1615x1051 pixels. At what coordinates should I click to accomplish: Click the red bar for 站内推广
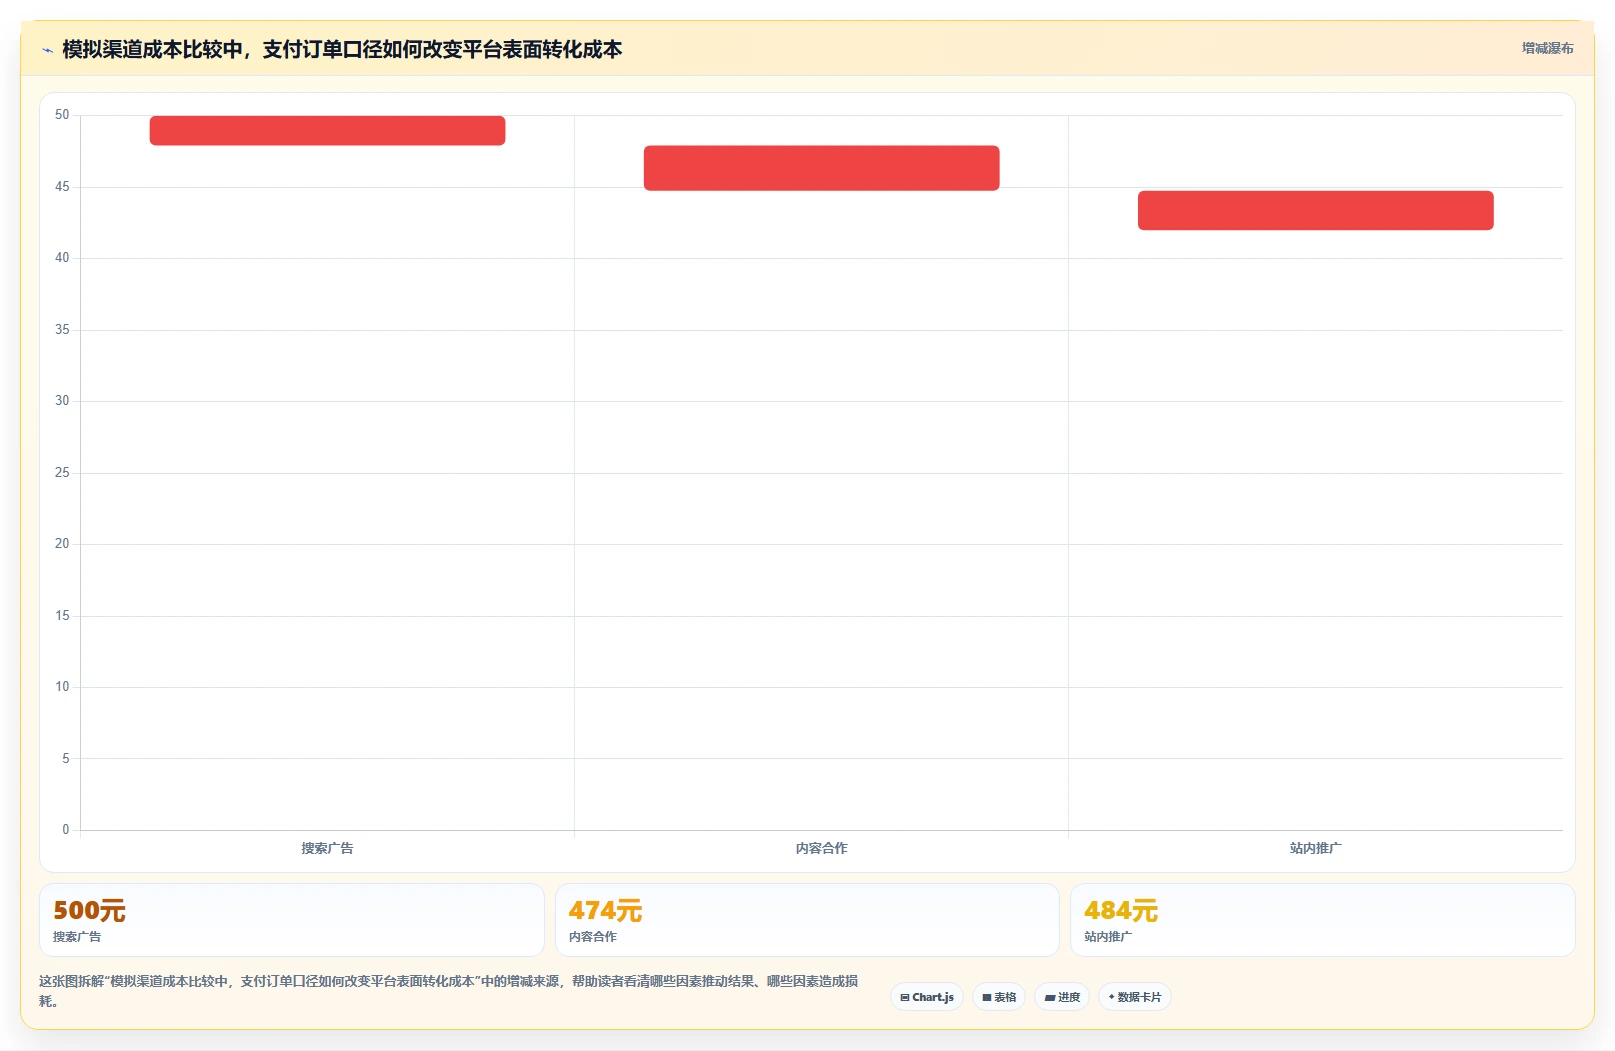(1315, 210)
